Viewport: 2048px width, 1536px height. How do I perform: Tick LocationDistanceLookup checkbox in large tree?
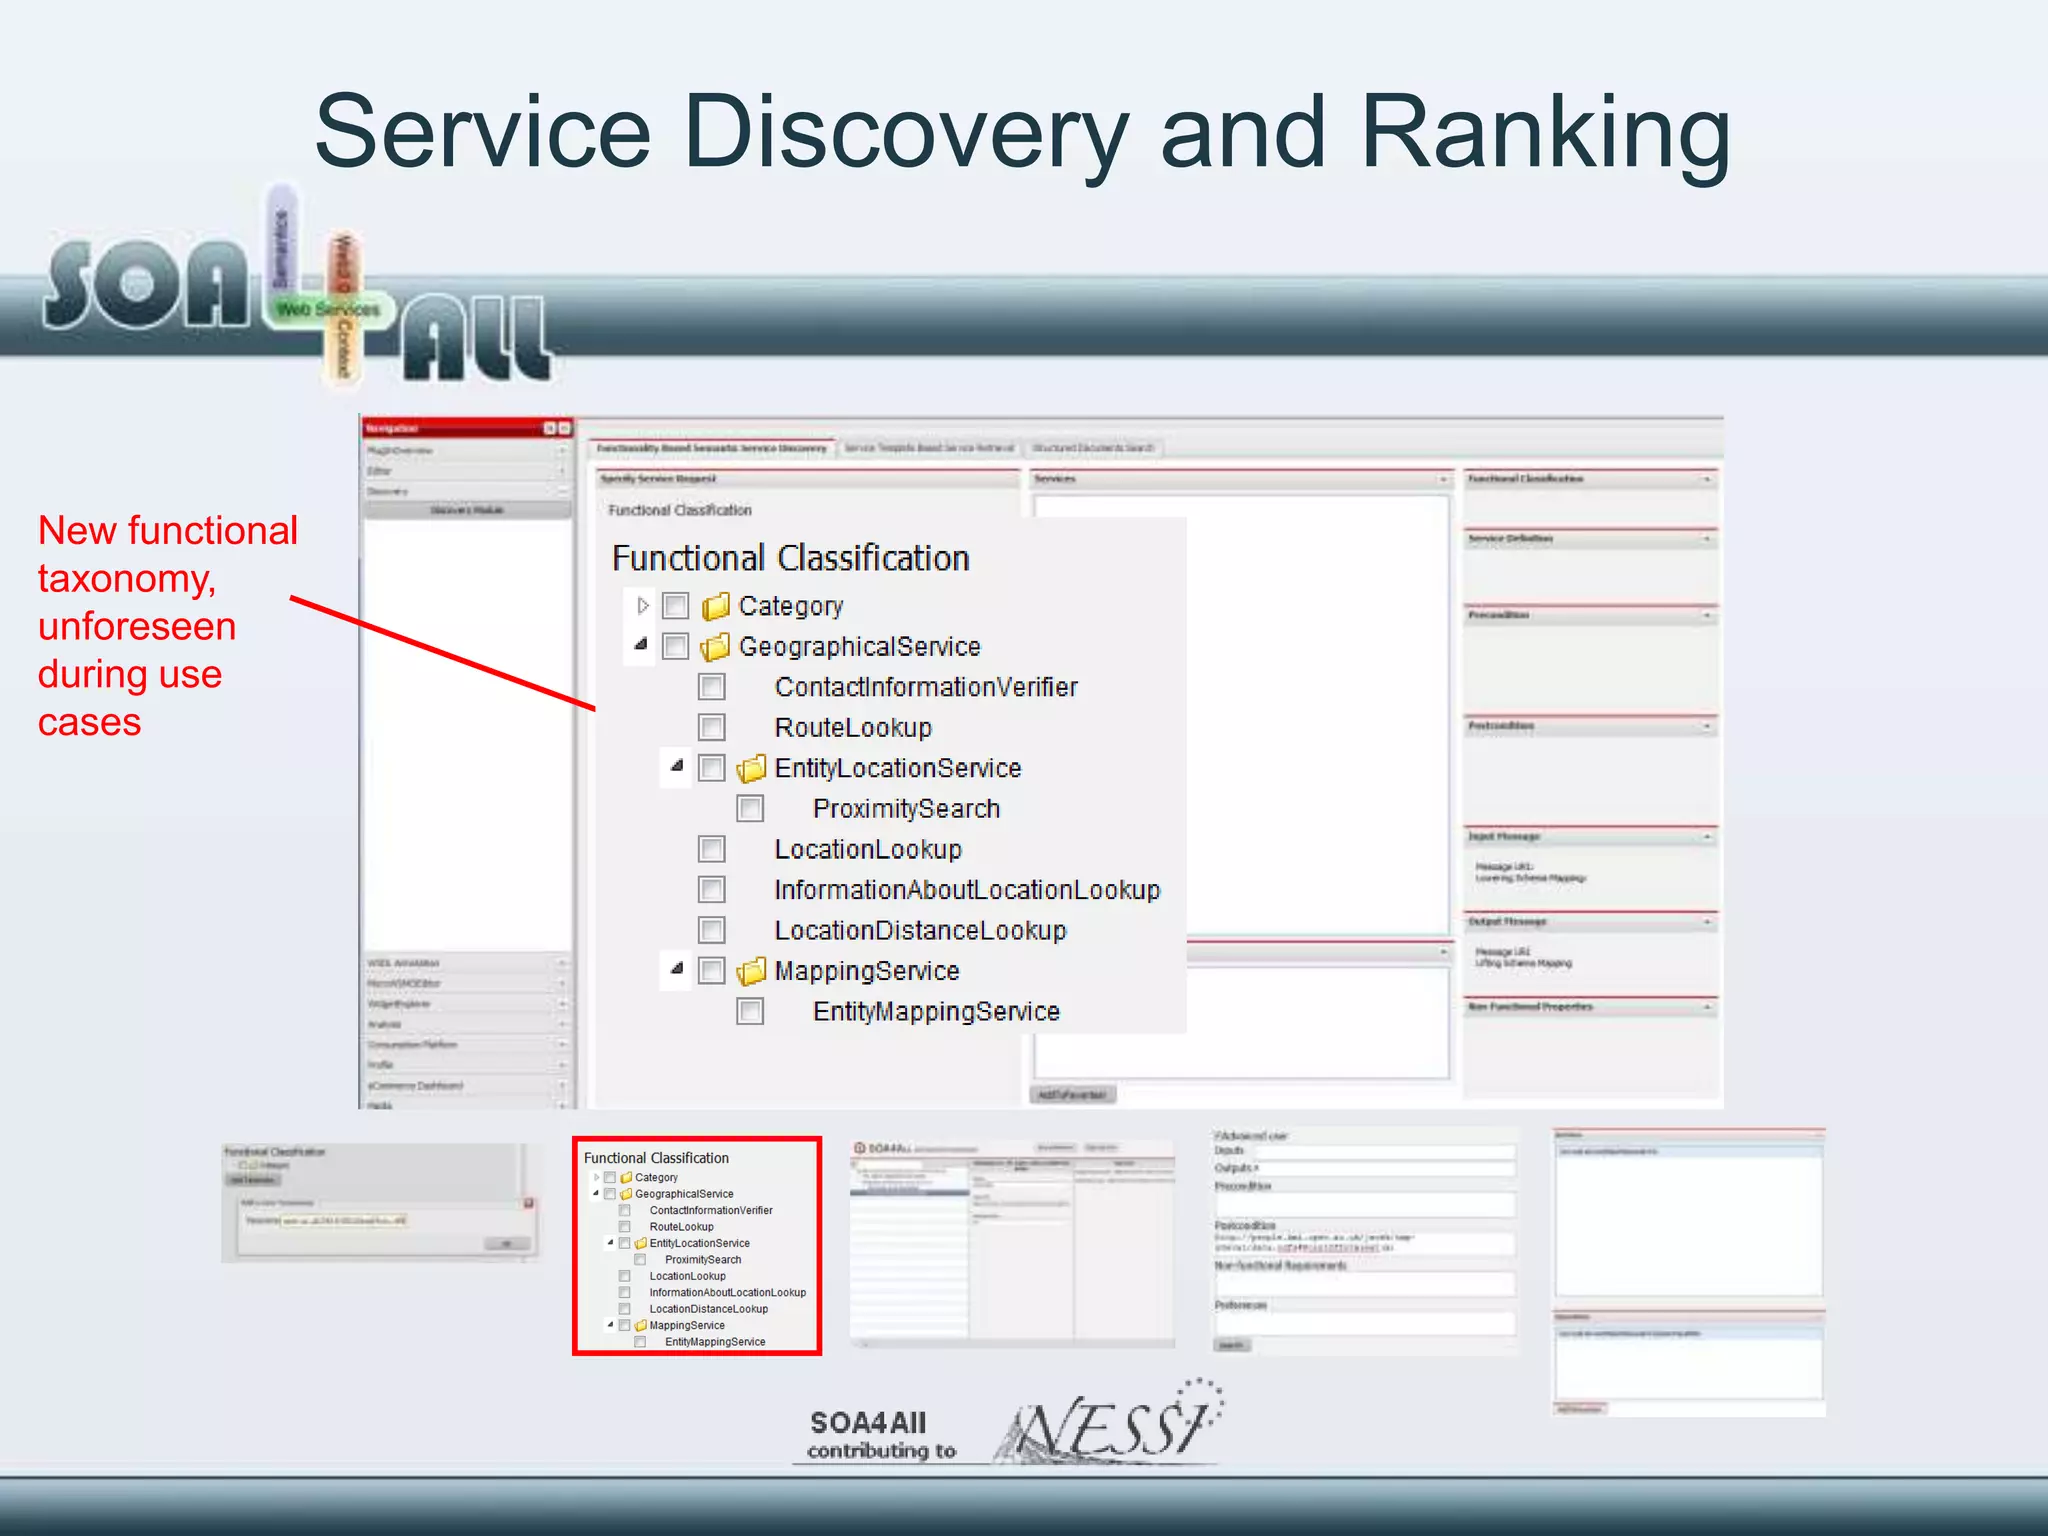712,930
